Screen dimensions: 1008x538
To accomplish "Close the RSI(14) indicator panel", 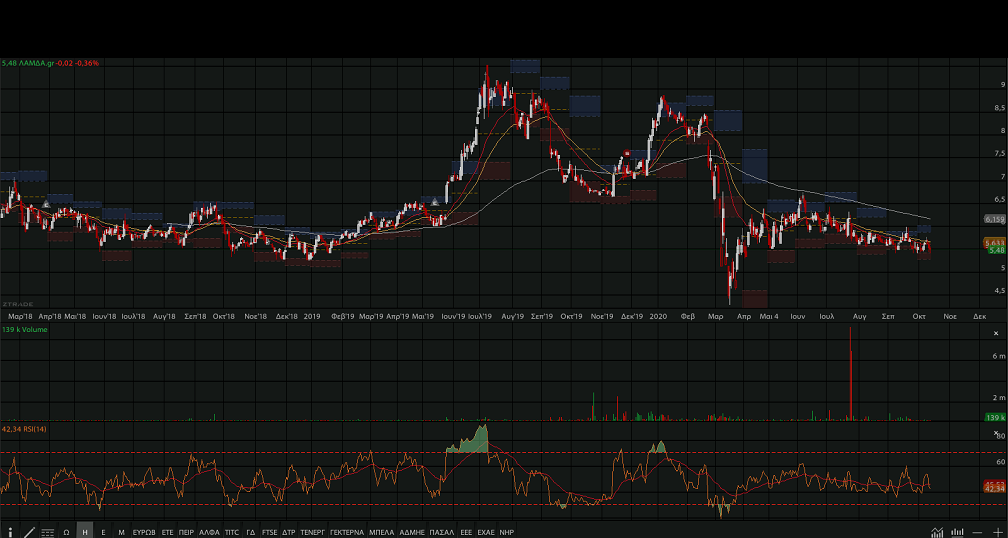I will [x=996, y=433].
